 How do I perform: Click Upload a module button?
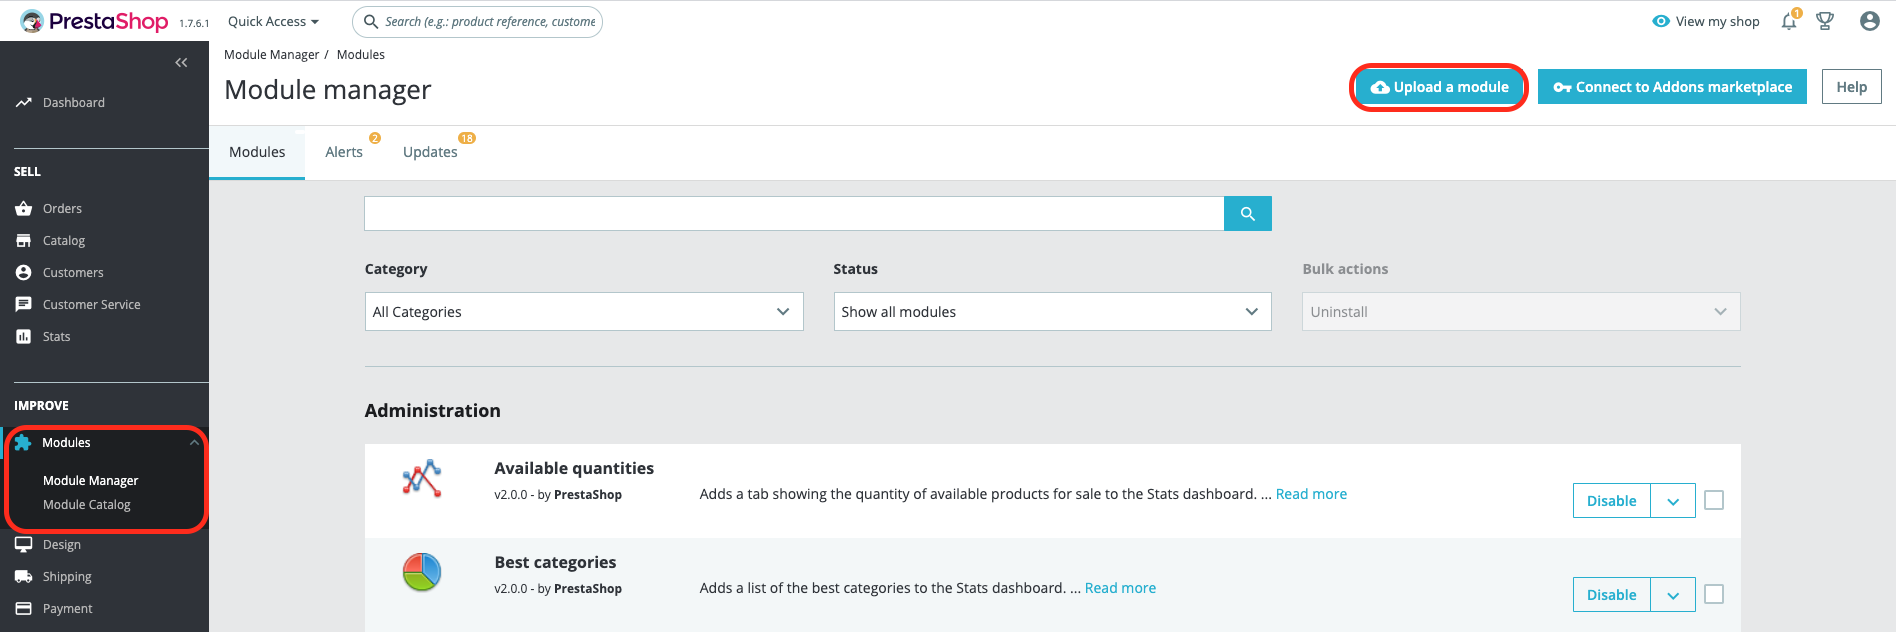1439,87
